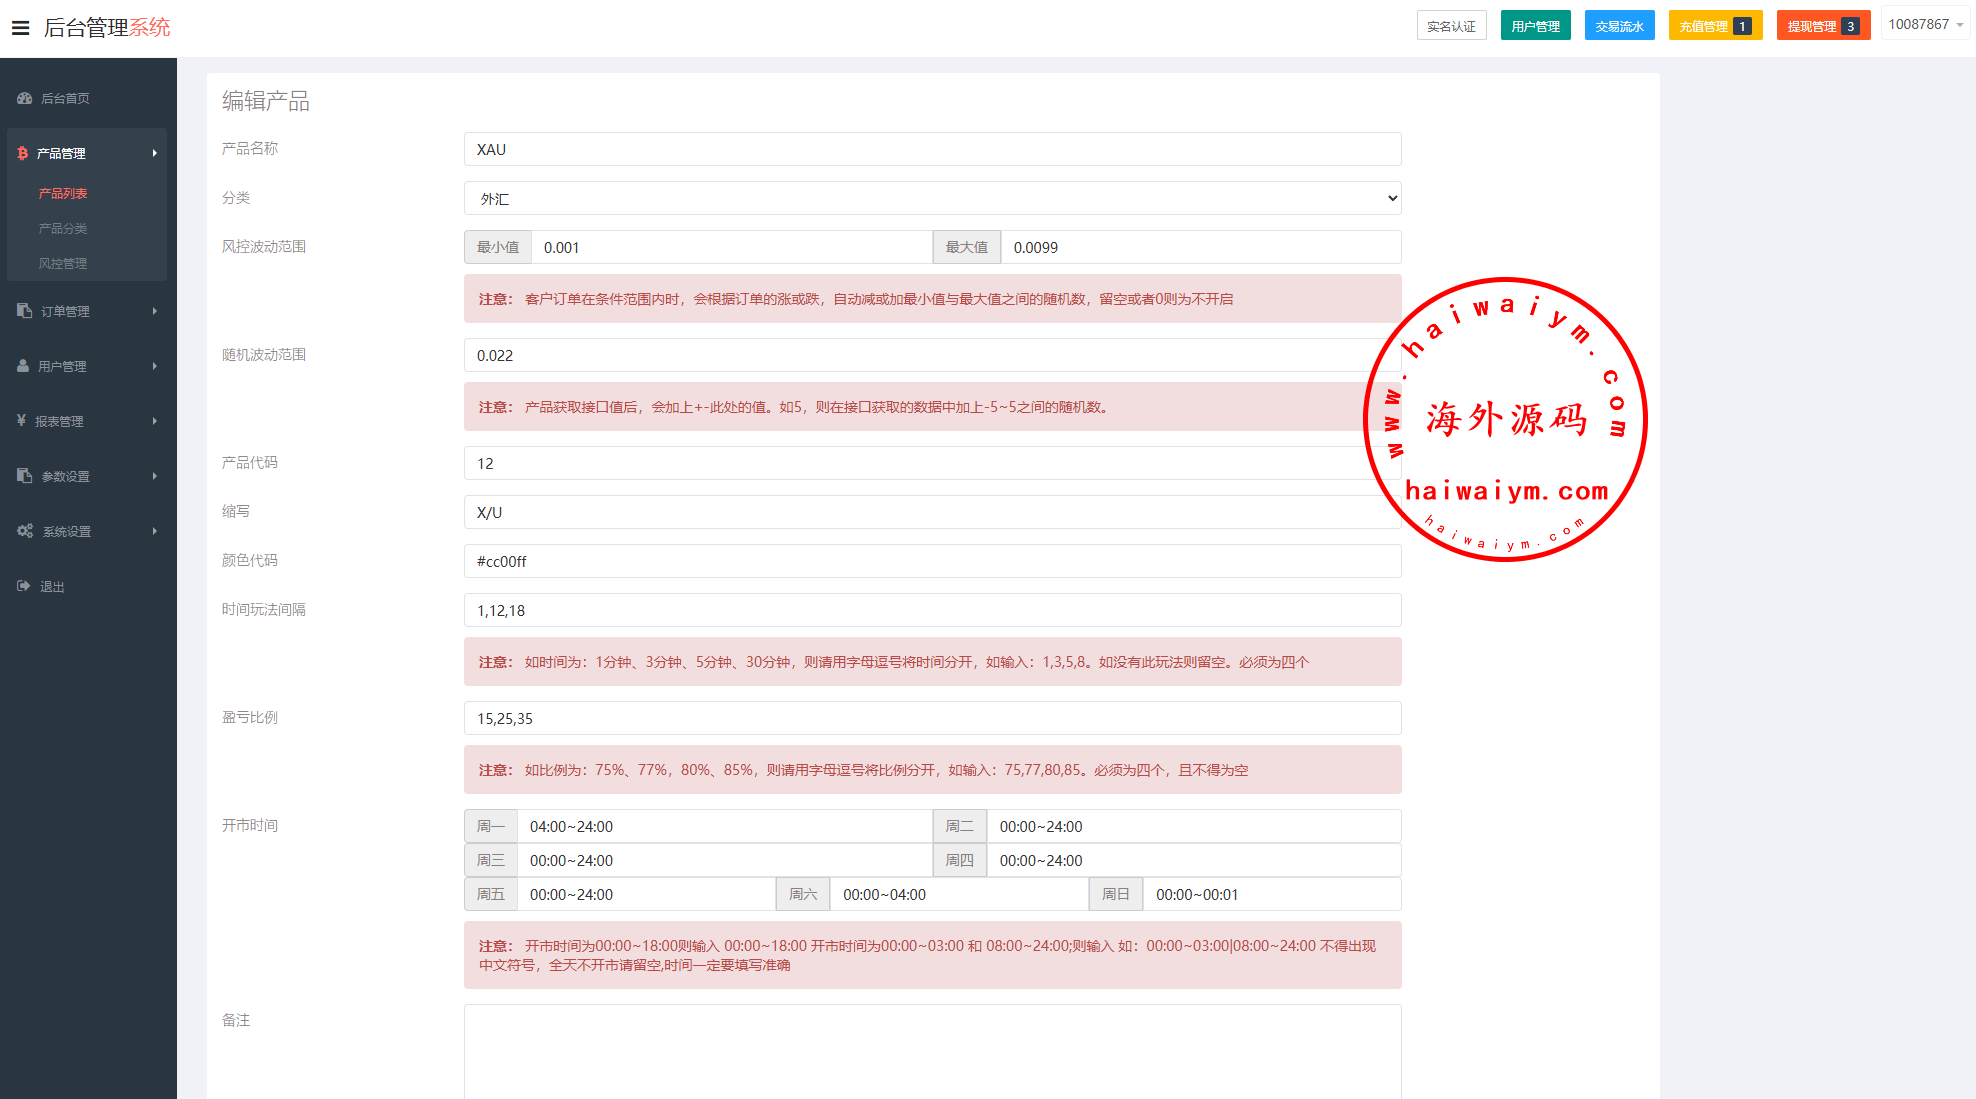Screen dimensions: 1976x1099
Task: Click the 参数设置 sidebar icon
Action: click(24, 476)
